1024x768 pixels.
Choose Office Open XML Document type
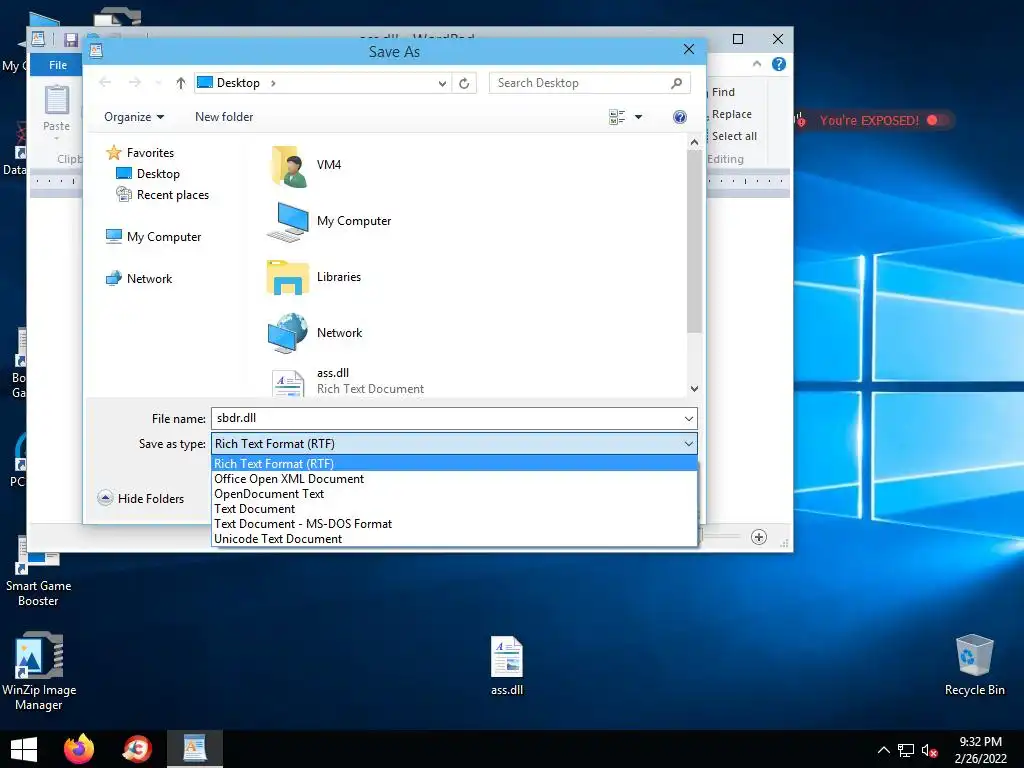[455, 479]
